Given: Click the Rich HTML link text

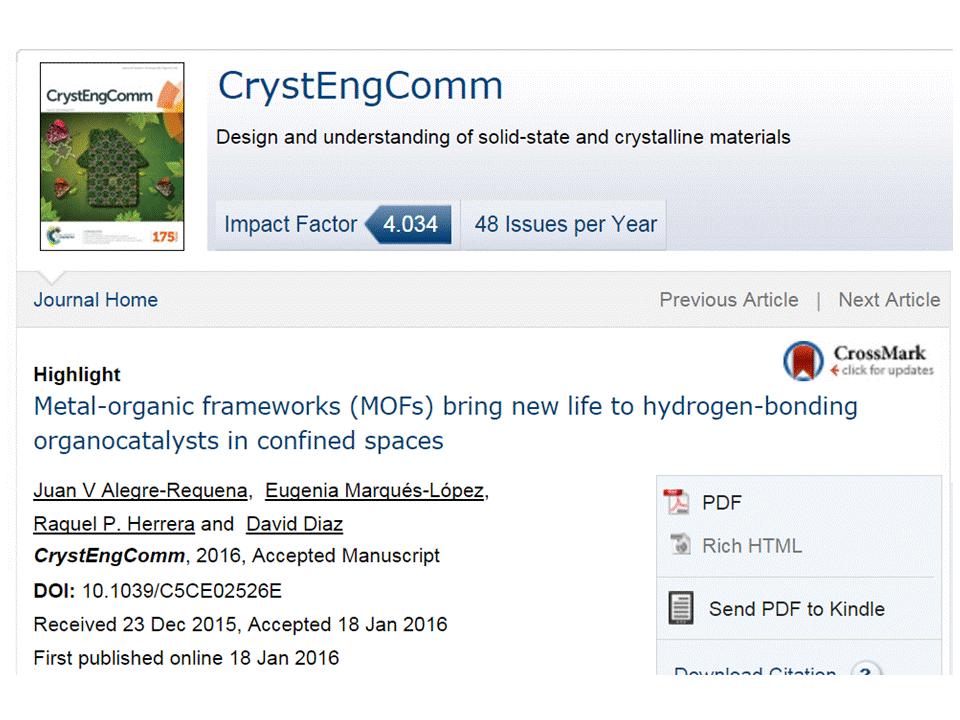Looking at the screenshot, I should click(752, 546).
